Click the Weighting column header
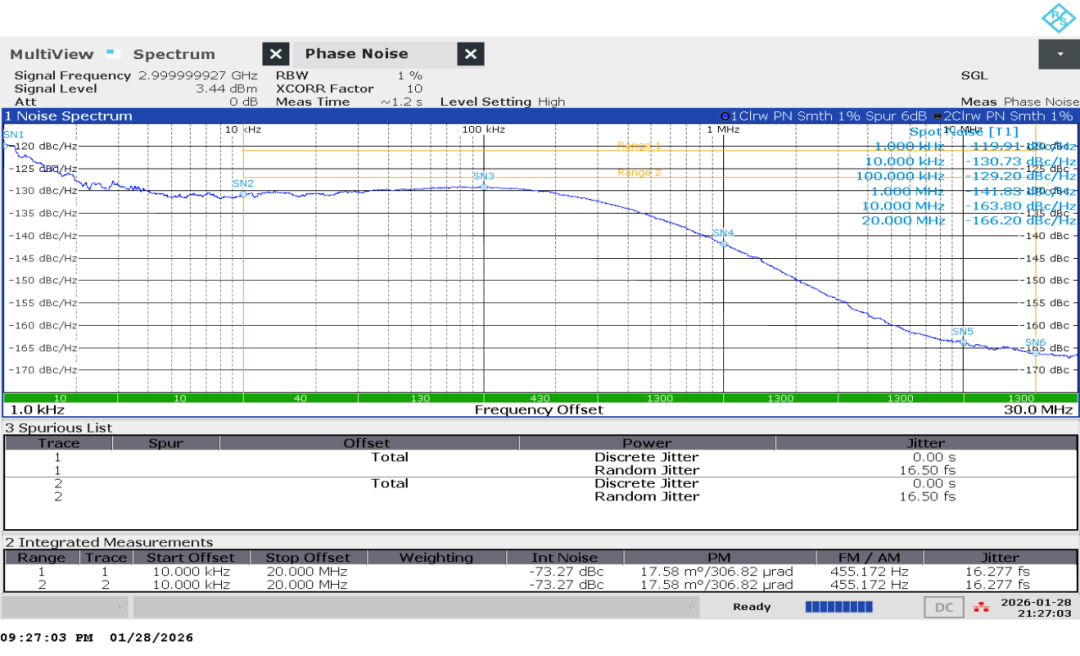This screenshot has width=1080, height=656. (x=437, y=557)
